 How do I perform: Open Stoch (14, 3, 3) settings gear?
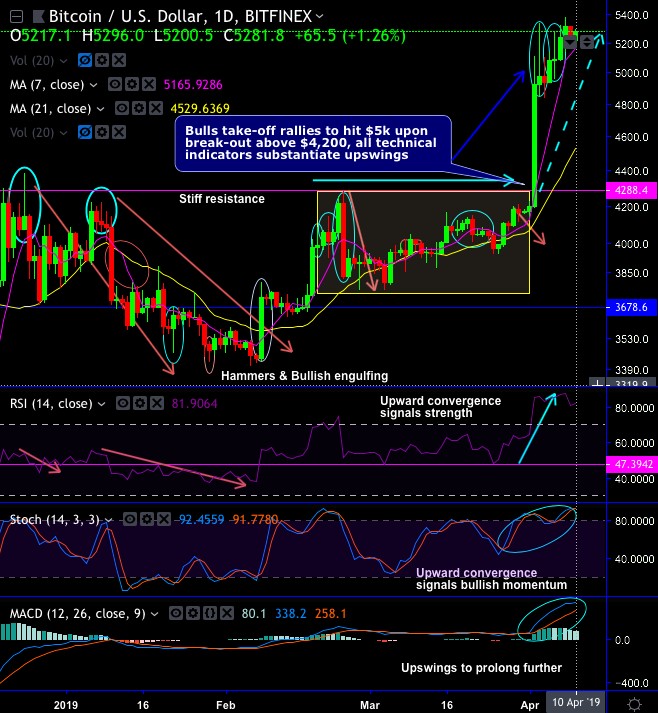pyautogui.click(x=147, y=519)
